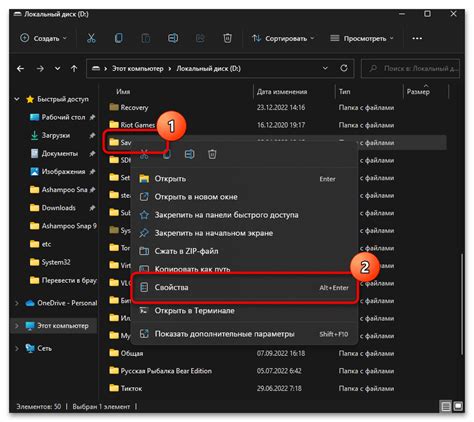The height and width of the screenshot is (422, 474).
Task: Expand the OneDrive - Personal tree node
Action: (x=17, y=303)
